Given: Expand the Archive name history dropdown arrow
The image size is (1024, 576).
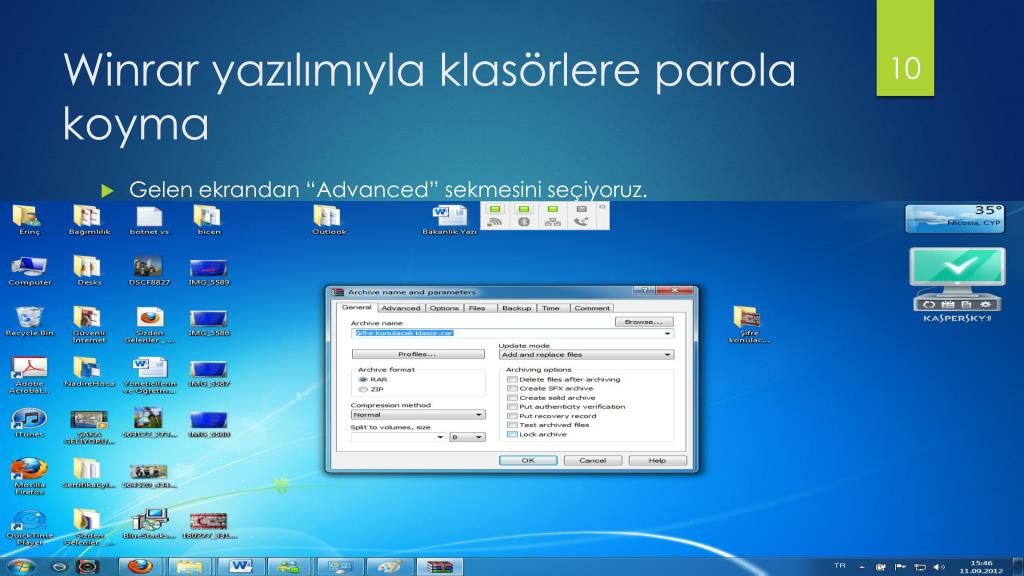Looking at the screenshot, I should click(667, 334).
